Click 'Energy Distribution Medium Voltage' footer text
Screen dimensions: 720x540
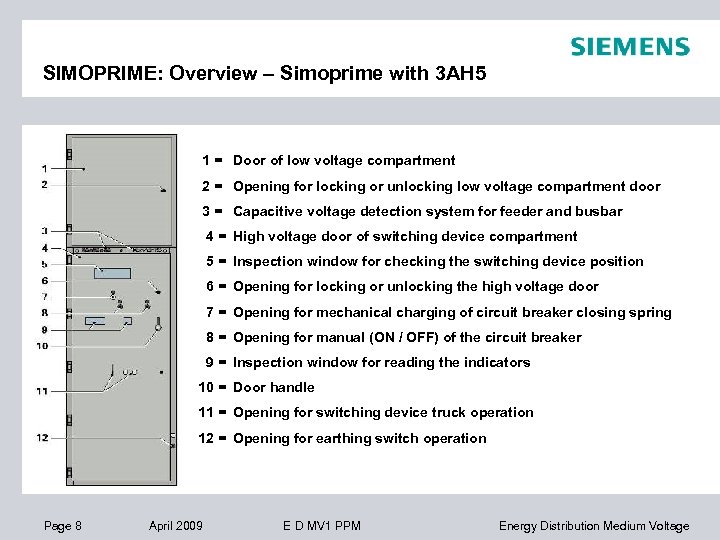point(594,526)
